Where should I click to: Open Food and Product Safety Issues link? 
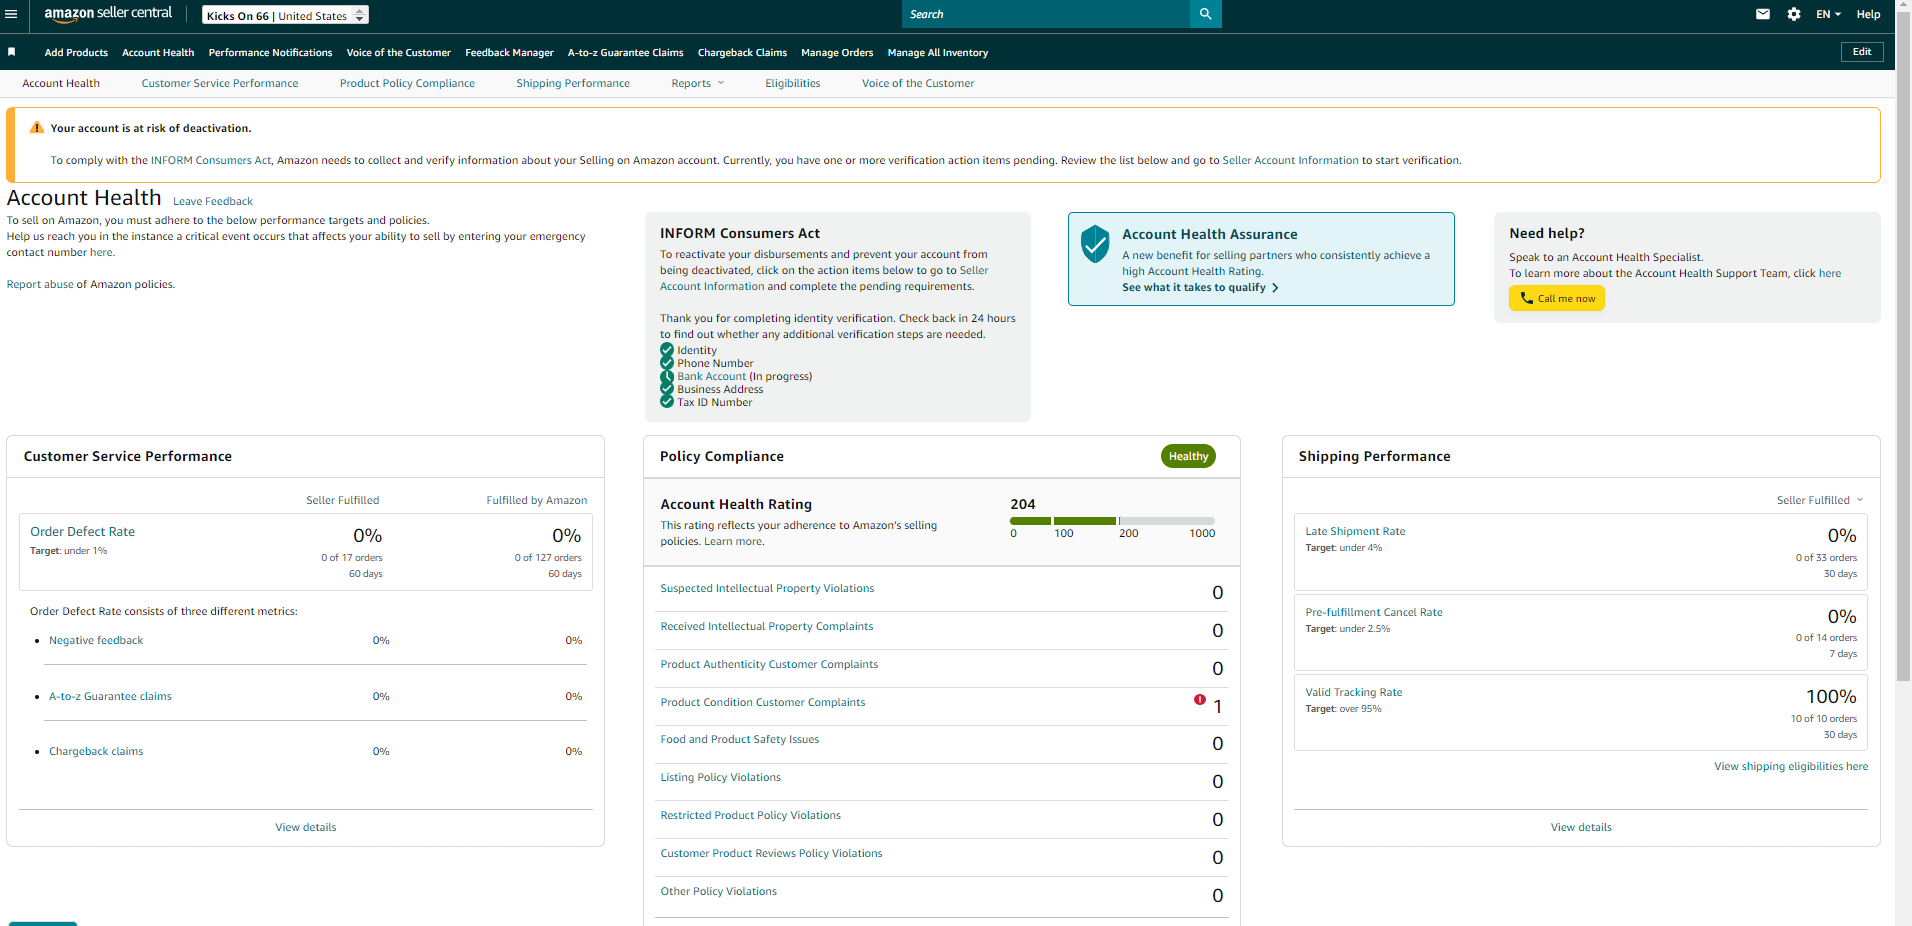740,739
